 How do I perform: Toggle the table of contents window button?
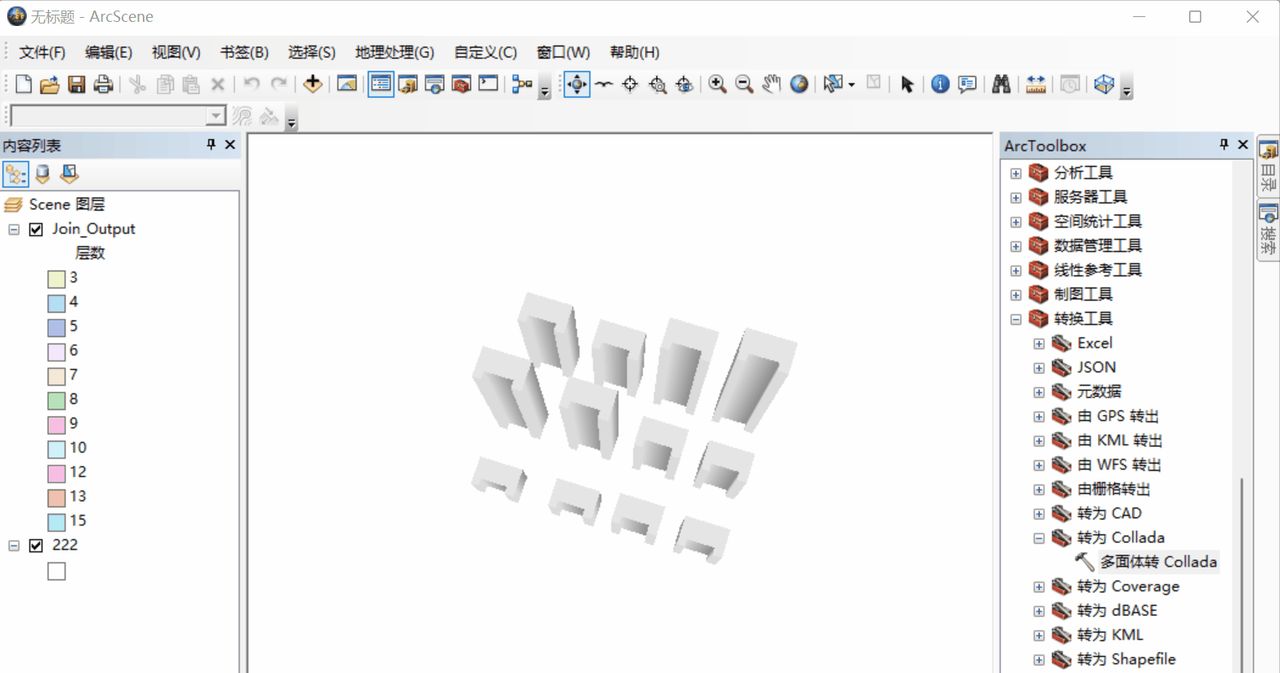pyautogui.click(x=381, y=85)
